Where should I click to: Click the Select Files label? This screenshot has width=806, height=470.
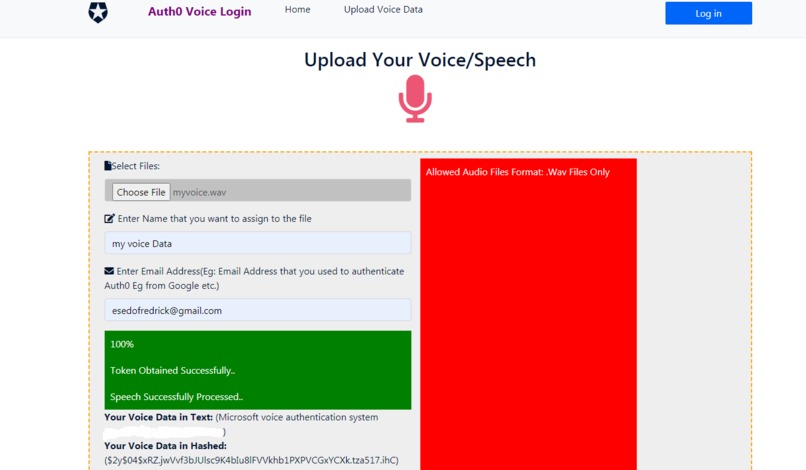[136, 166]
